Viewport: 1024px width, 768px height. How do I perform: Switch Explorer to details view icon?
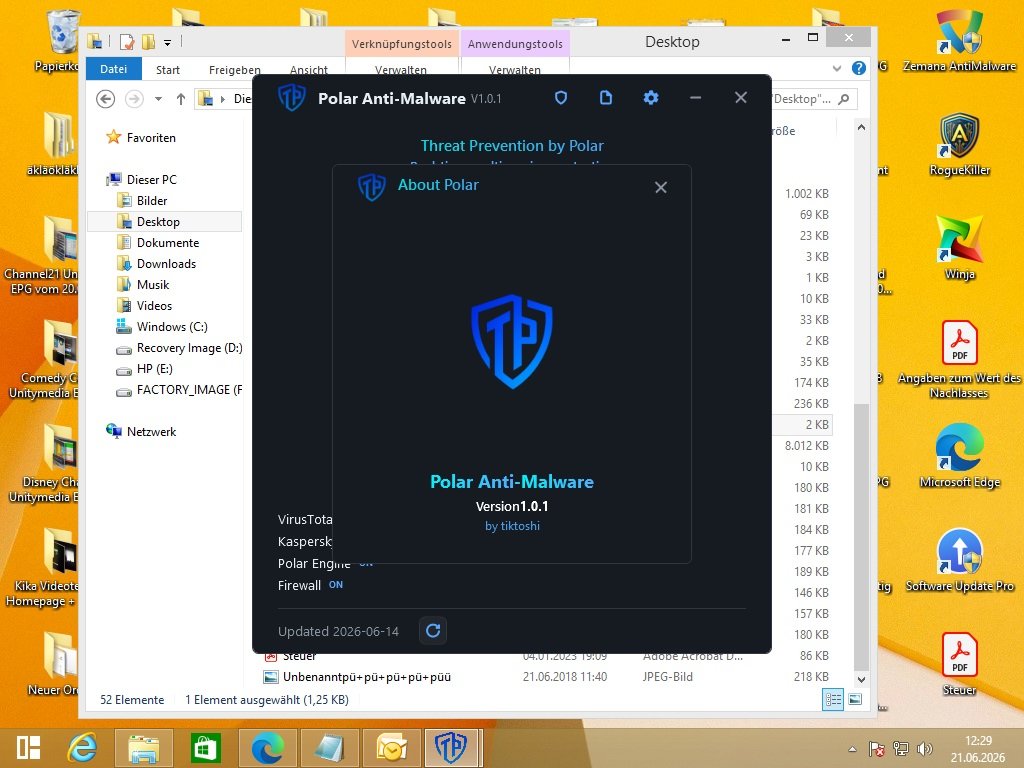(x=833, y=699)
